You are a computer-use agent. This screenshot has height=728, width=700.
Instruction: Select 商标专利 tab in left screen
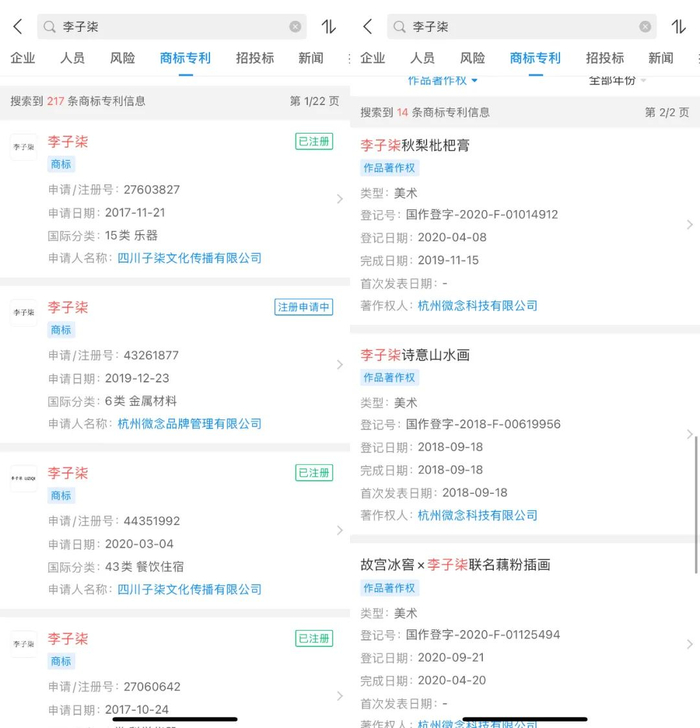185,58
